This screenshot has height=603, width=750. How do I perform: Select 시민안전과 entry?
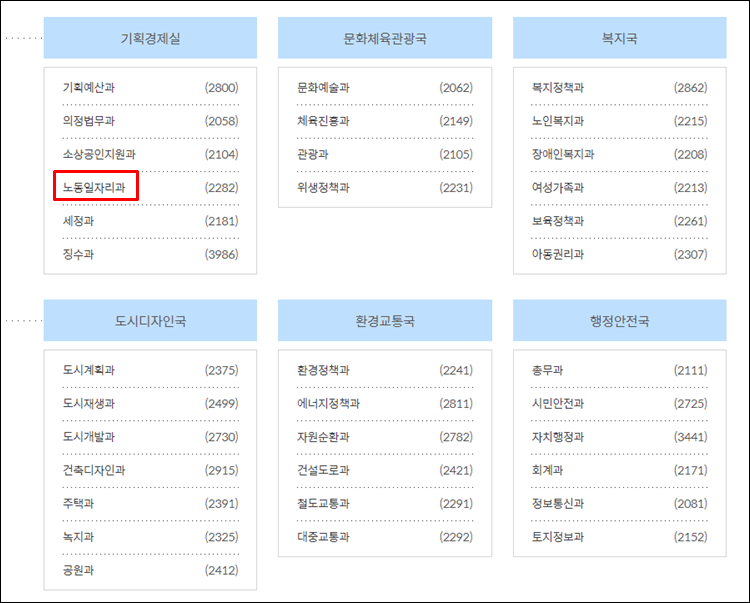coord(558,404)
